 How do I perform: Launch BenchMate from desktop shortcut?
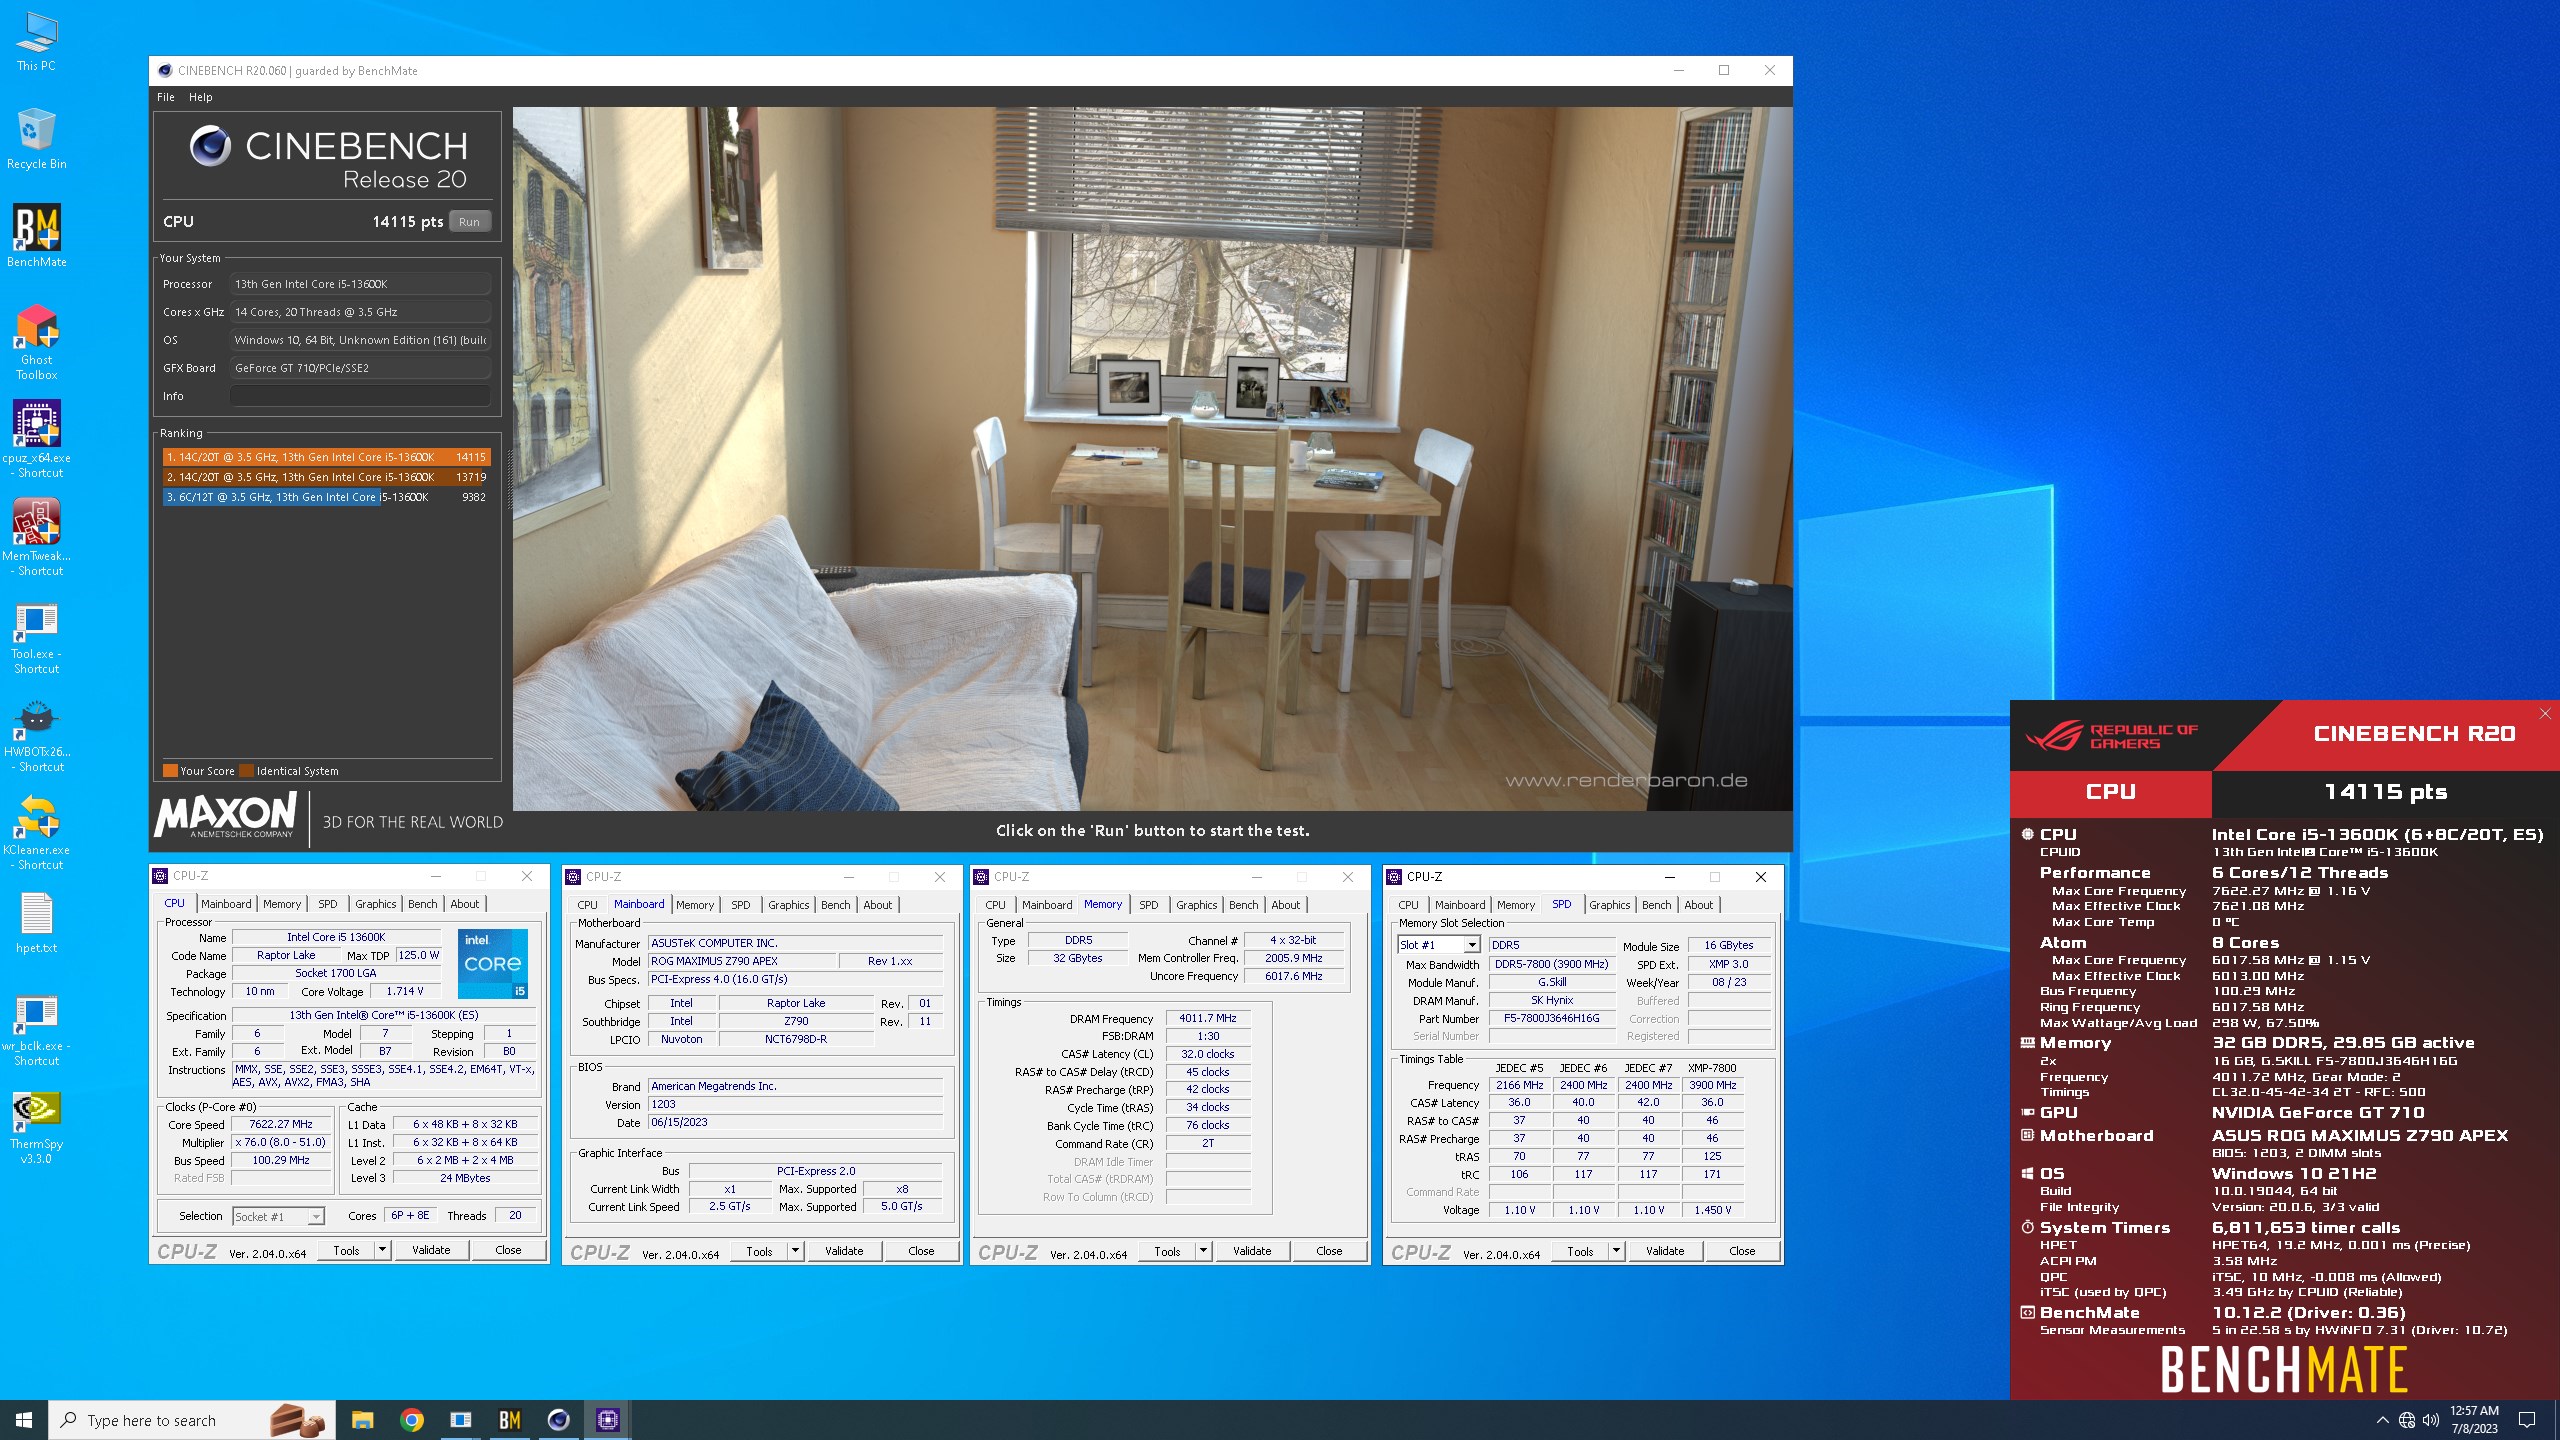click(x=36, y=237)
